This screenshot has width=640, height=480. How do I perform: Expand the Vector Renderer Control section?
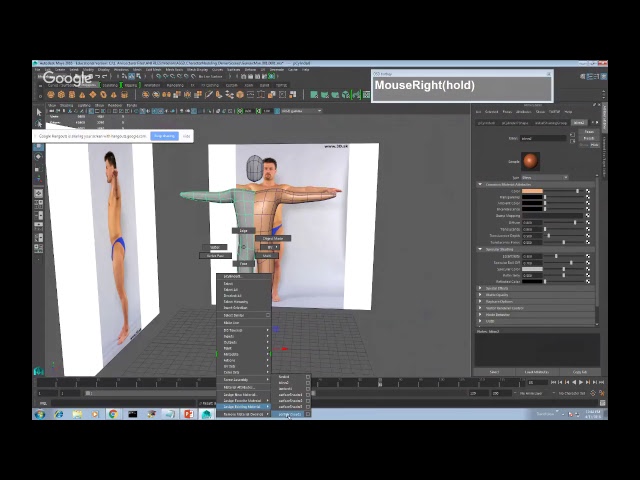480,308
